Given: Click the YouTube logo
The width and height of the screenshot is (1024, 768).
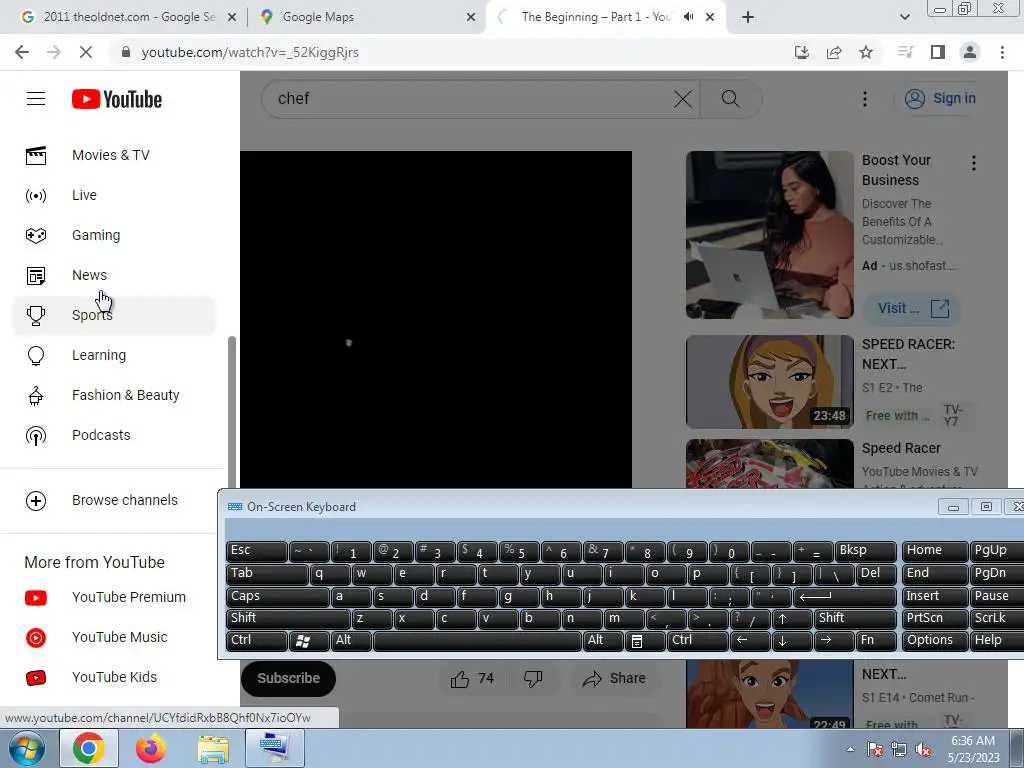Looking at the screenshot, I should (117, 99).
